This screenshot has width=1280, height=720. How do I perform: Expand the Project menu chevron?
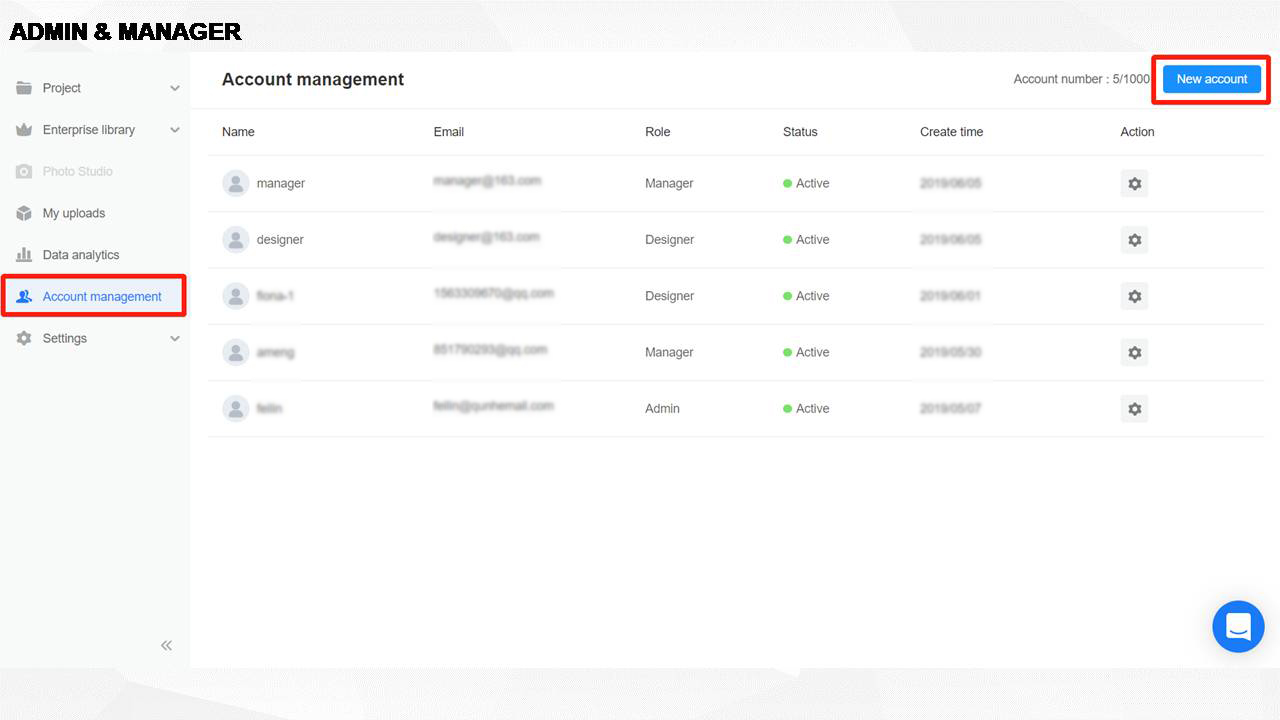175,88
